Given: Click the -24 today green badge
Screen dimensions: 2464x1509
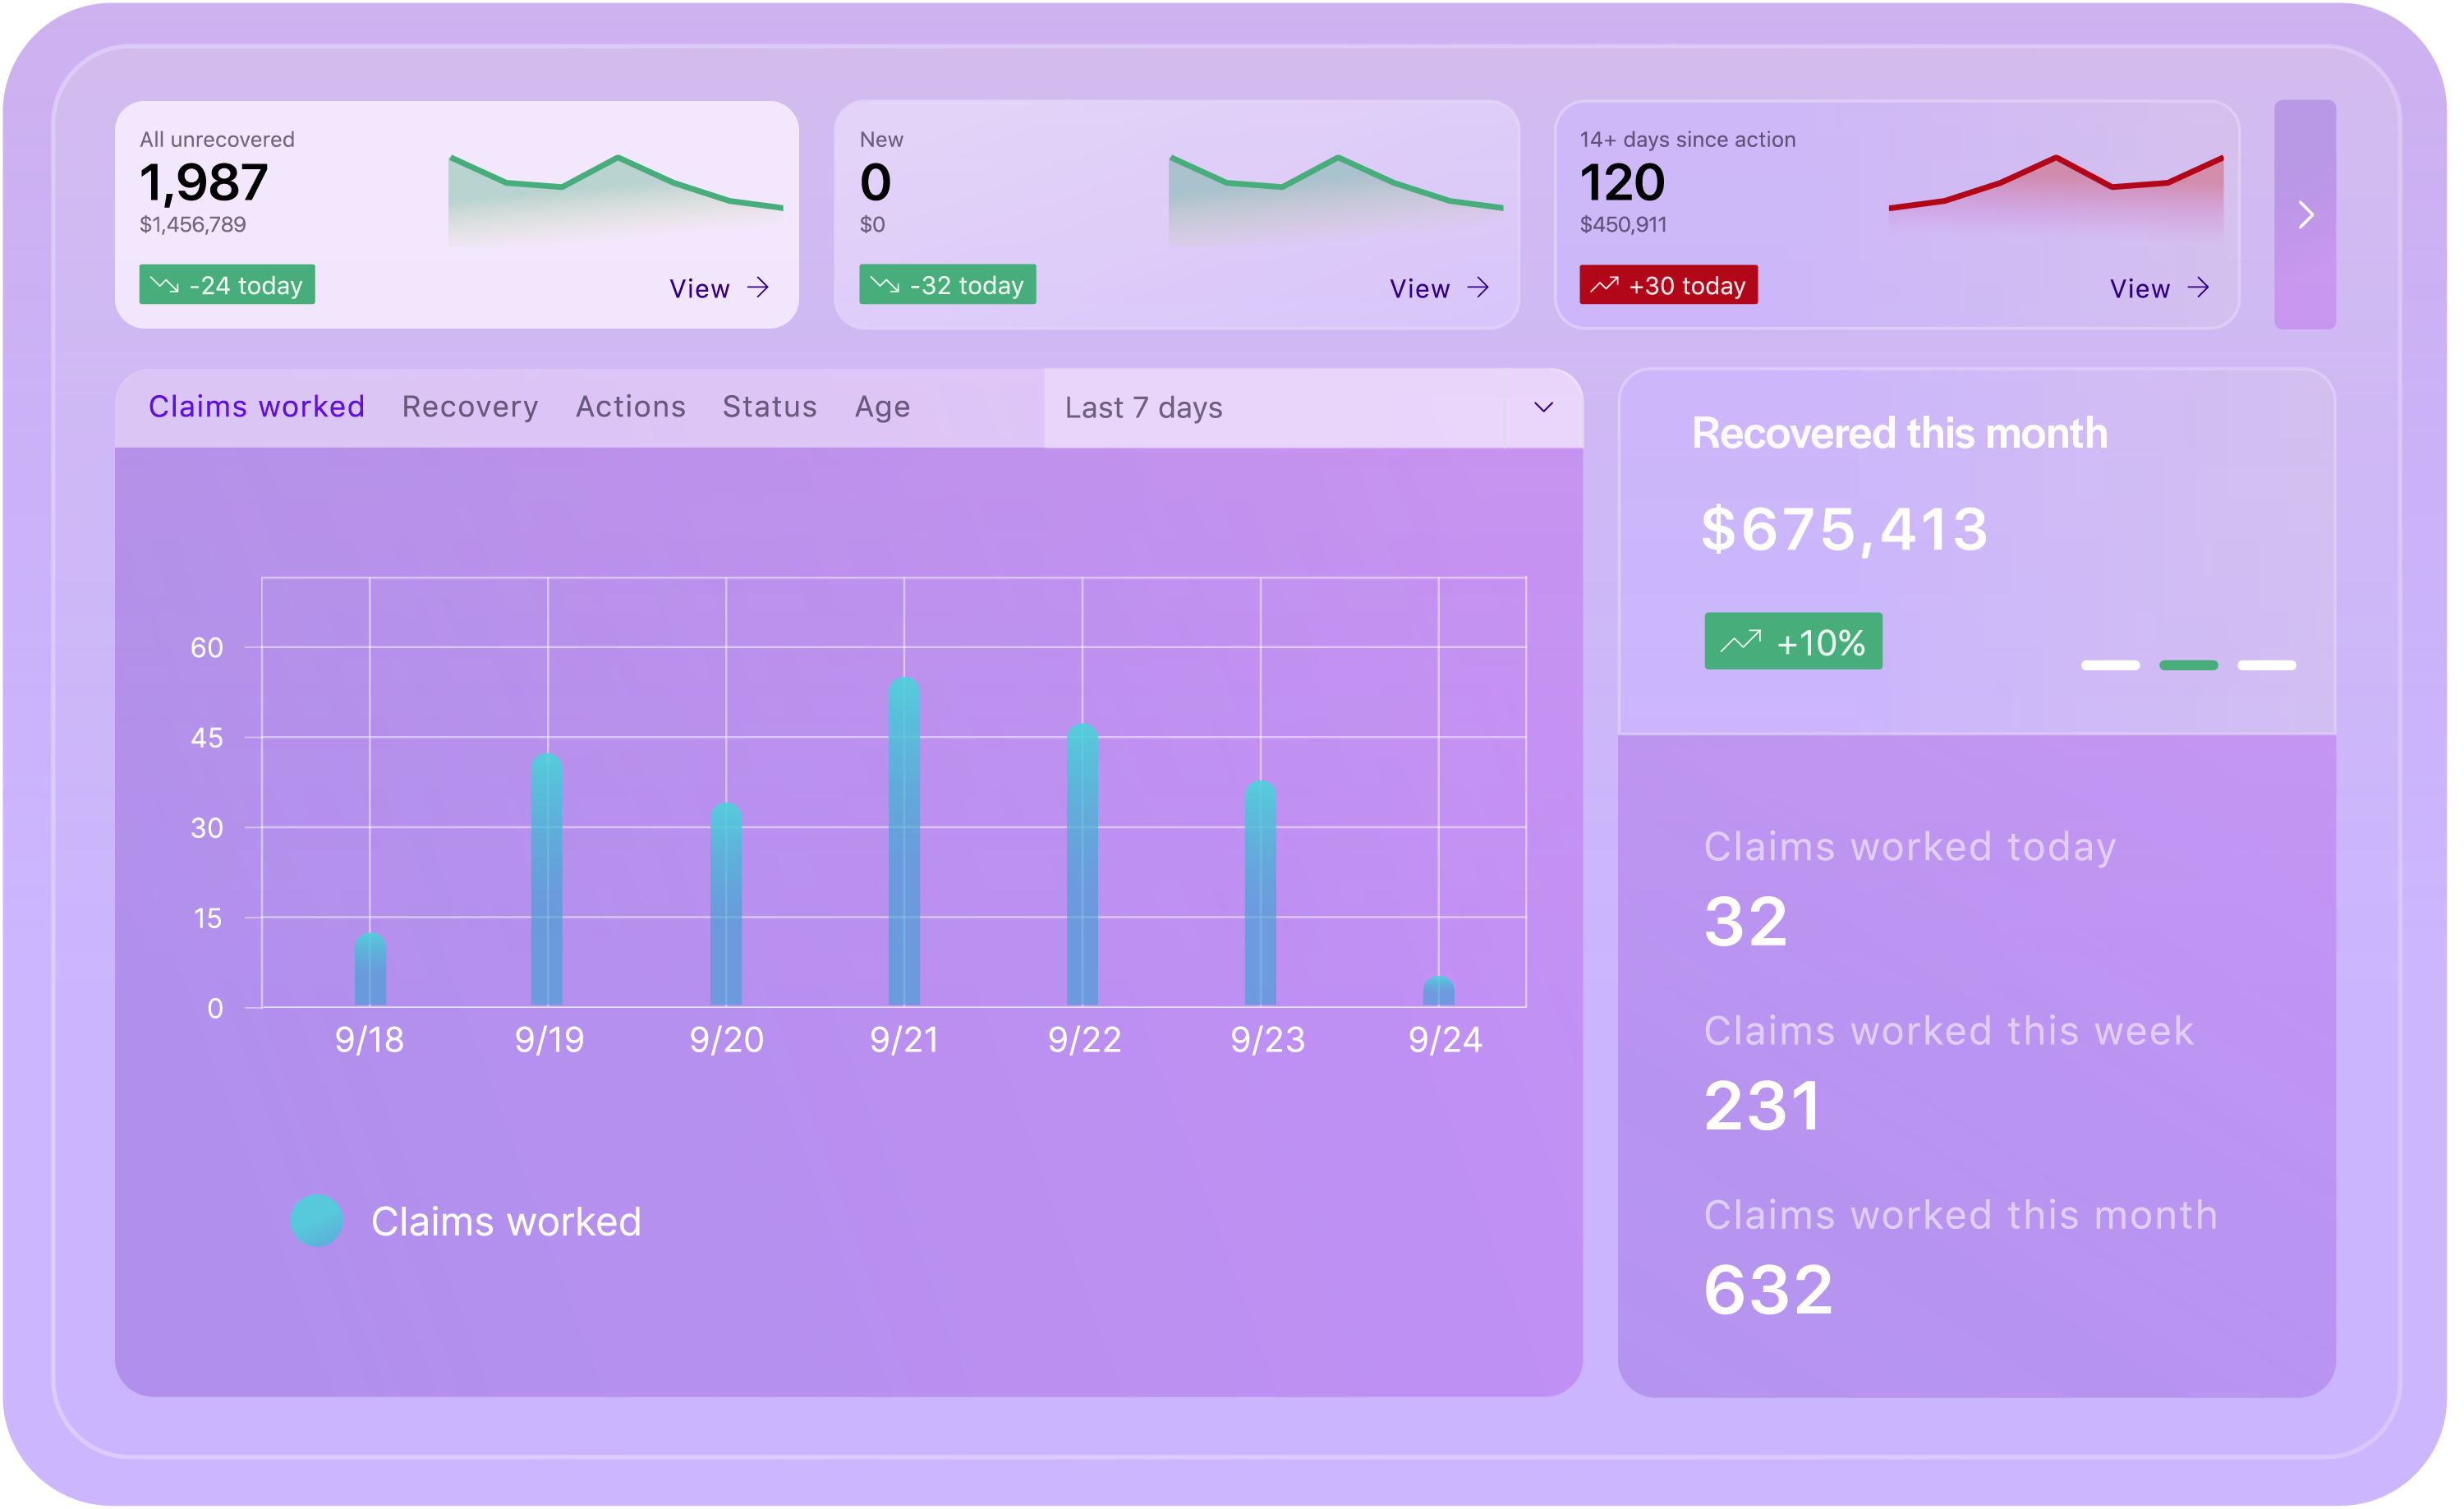Looking at the screenshot, I should click(227, 285).
